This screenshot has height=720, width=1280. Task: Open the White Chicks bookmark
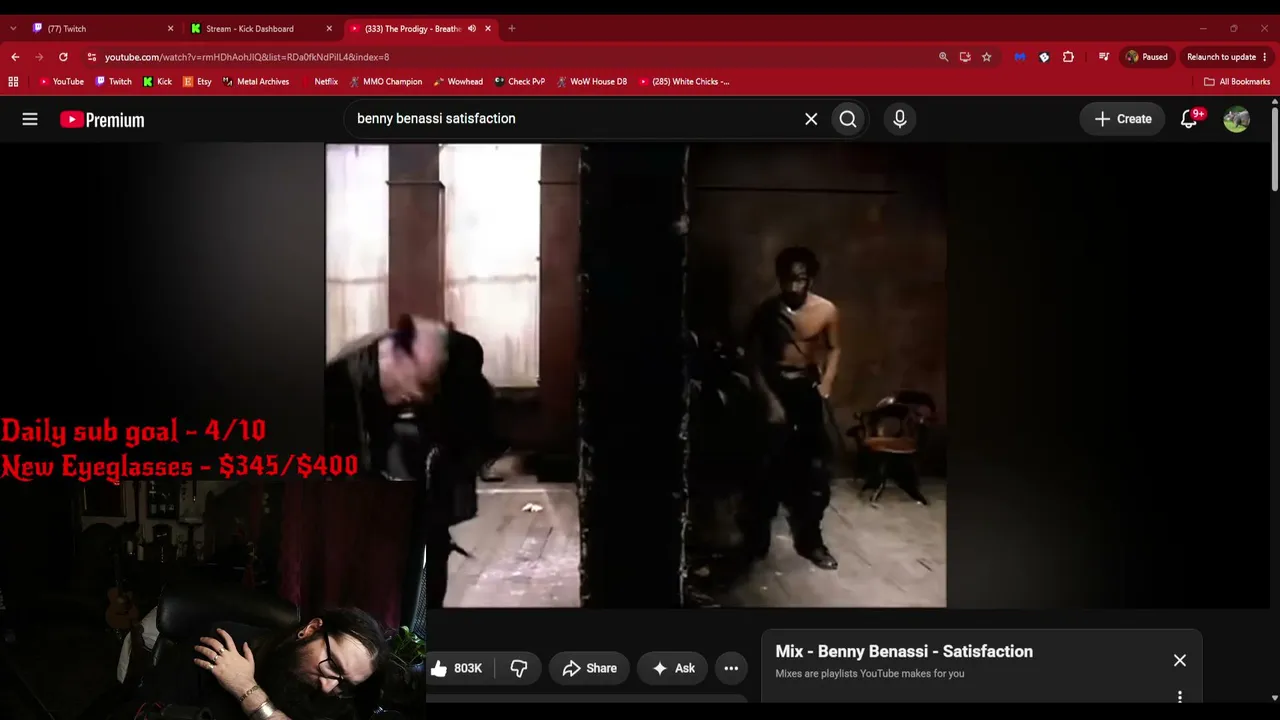tap(684, 82)
